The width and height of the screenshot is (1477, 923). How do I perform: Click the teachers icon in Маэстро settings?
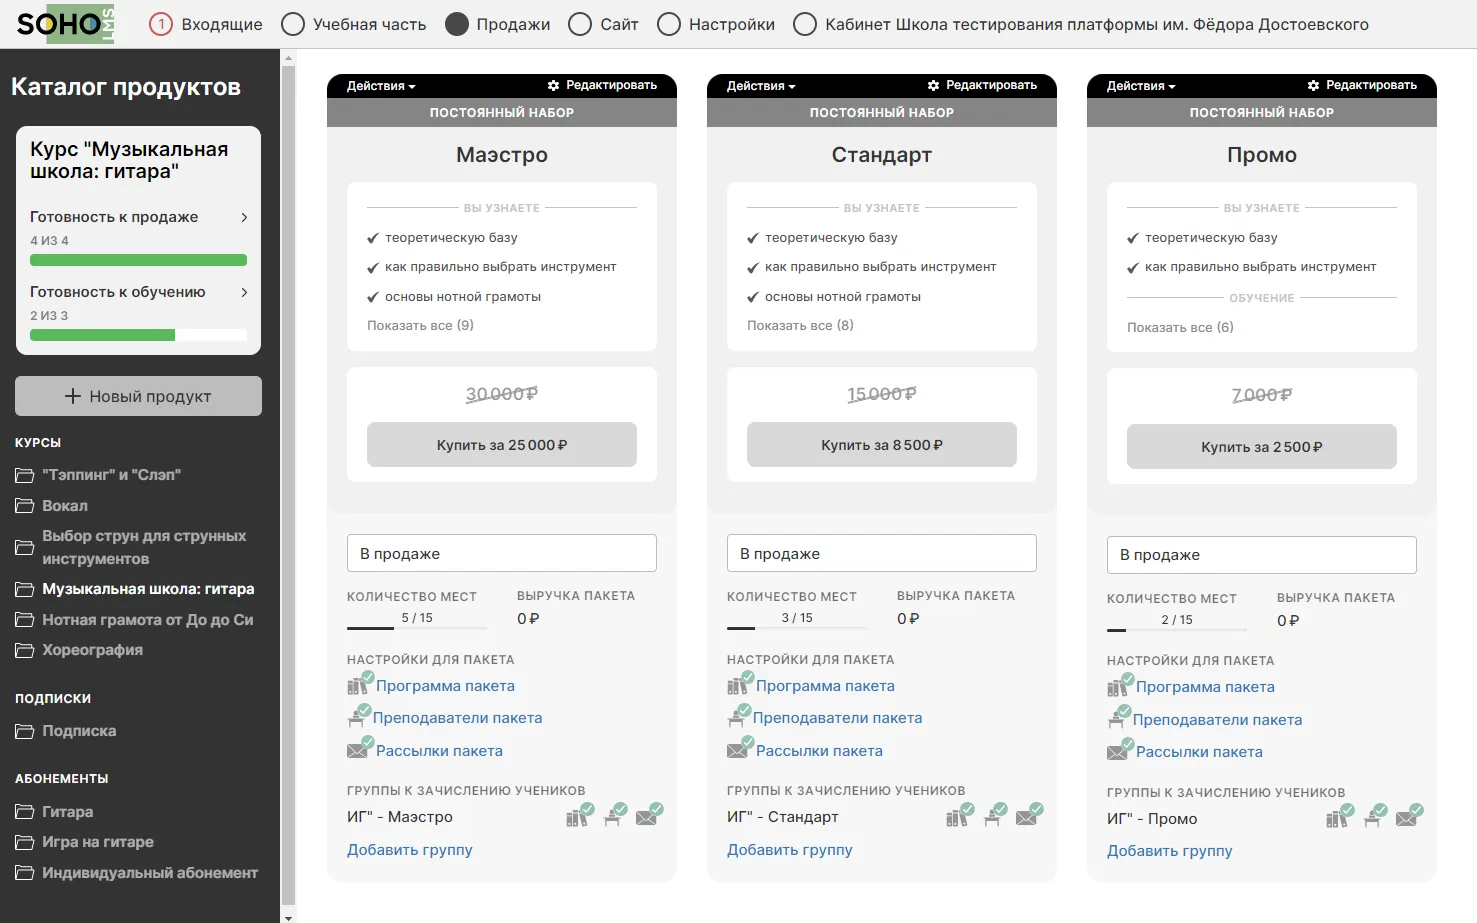[358, 717]
